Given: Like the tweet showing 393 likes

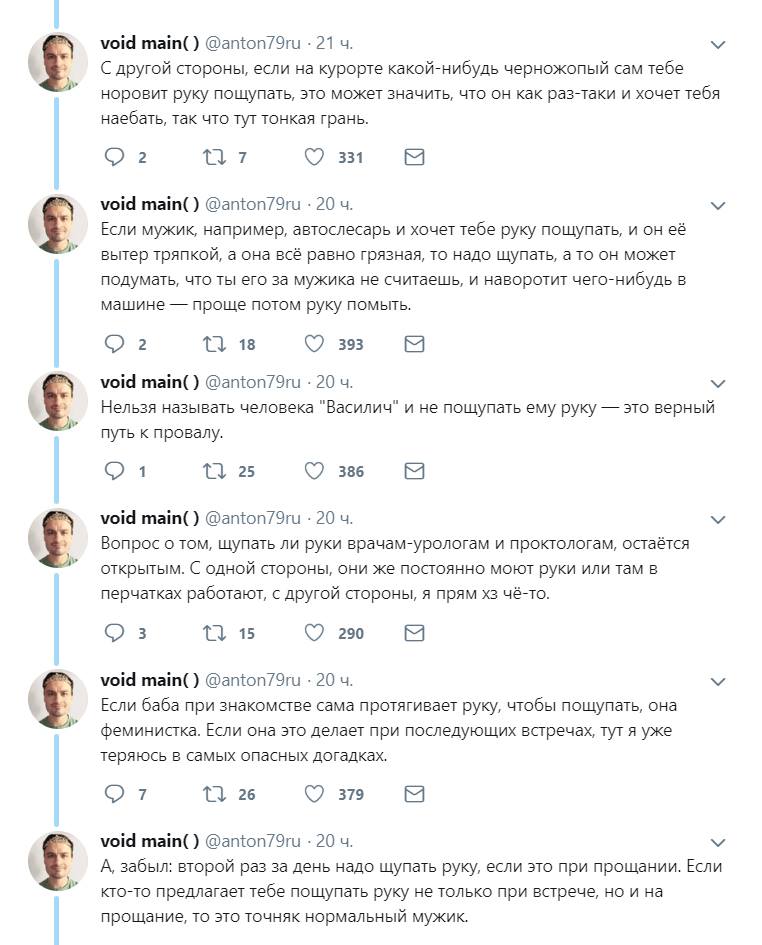Looking at the screenshot, I should (313, 344).
